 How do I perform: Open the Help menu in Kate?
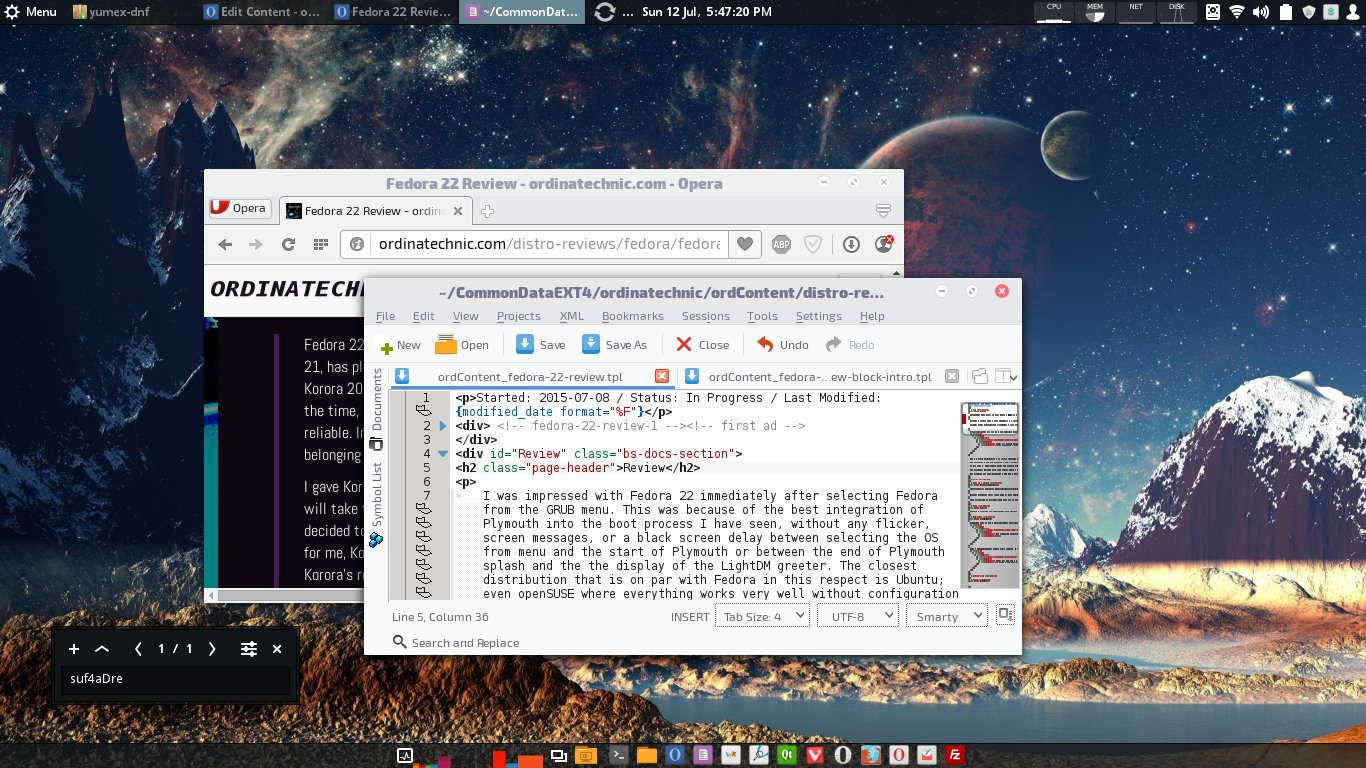click(872, 316)
